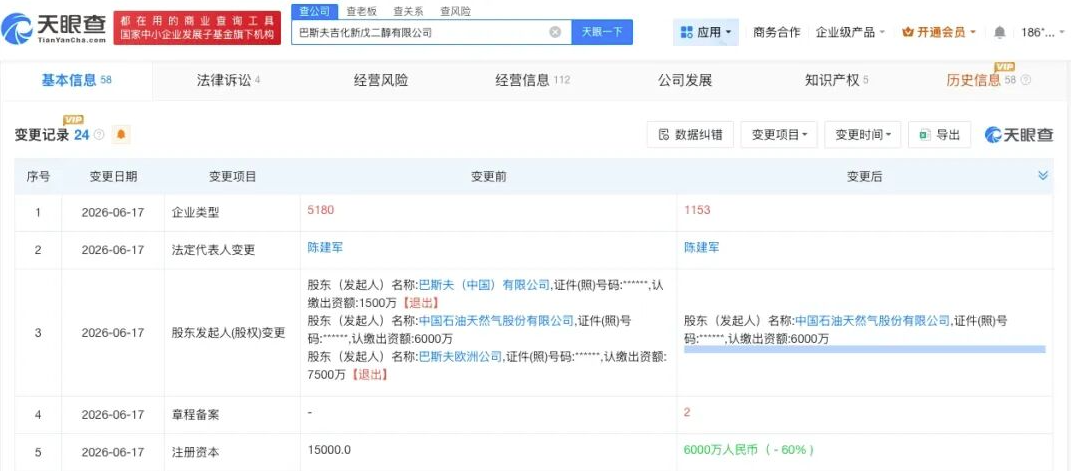Open the 变更时间 filter dropdown
Viewport: 1071px width, 471px height.
point(863,134)
